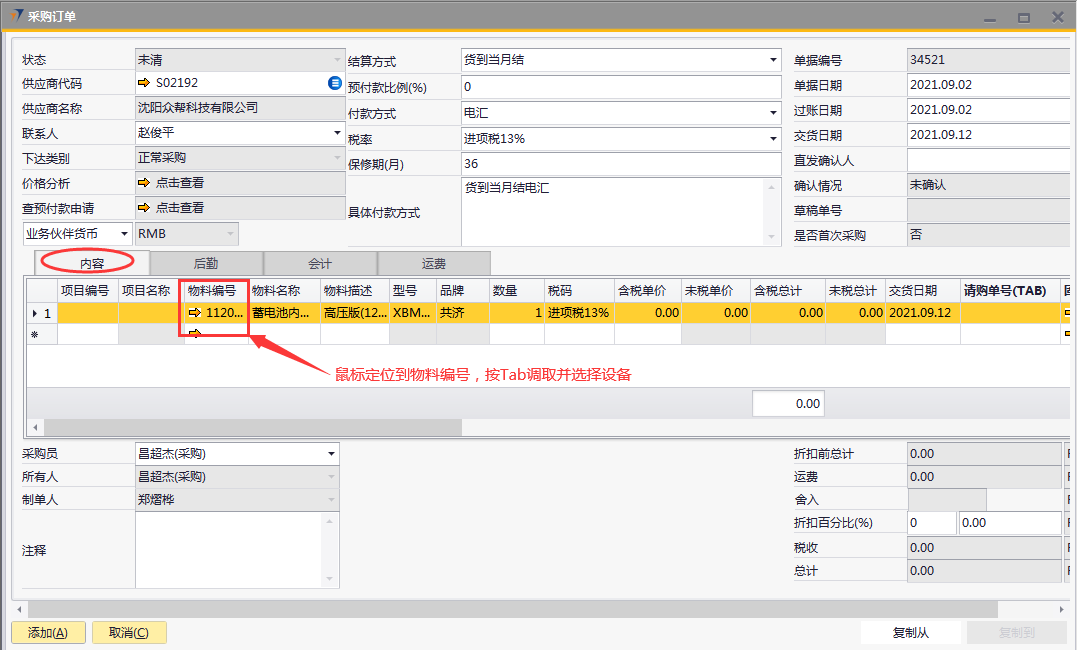The image size is (1078, 650).
Task: Click the orange link arrow beside supplier code S02192
Action: click(144, 83)
